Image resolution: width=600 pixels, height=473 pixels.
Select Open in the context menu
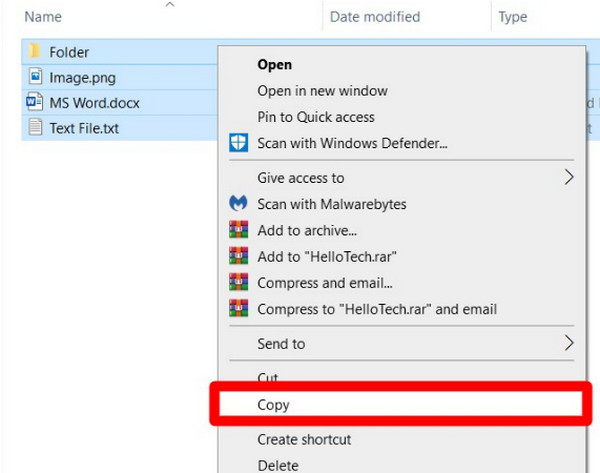275,65
